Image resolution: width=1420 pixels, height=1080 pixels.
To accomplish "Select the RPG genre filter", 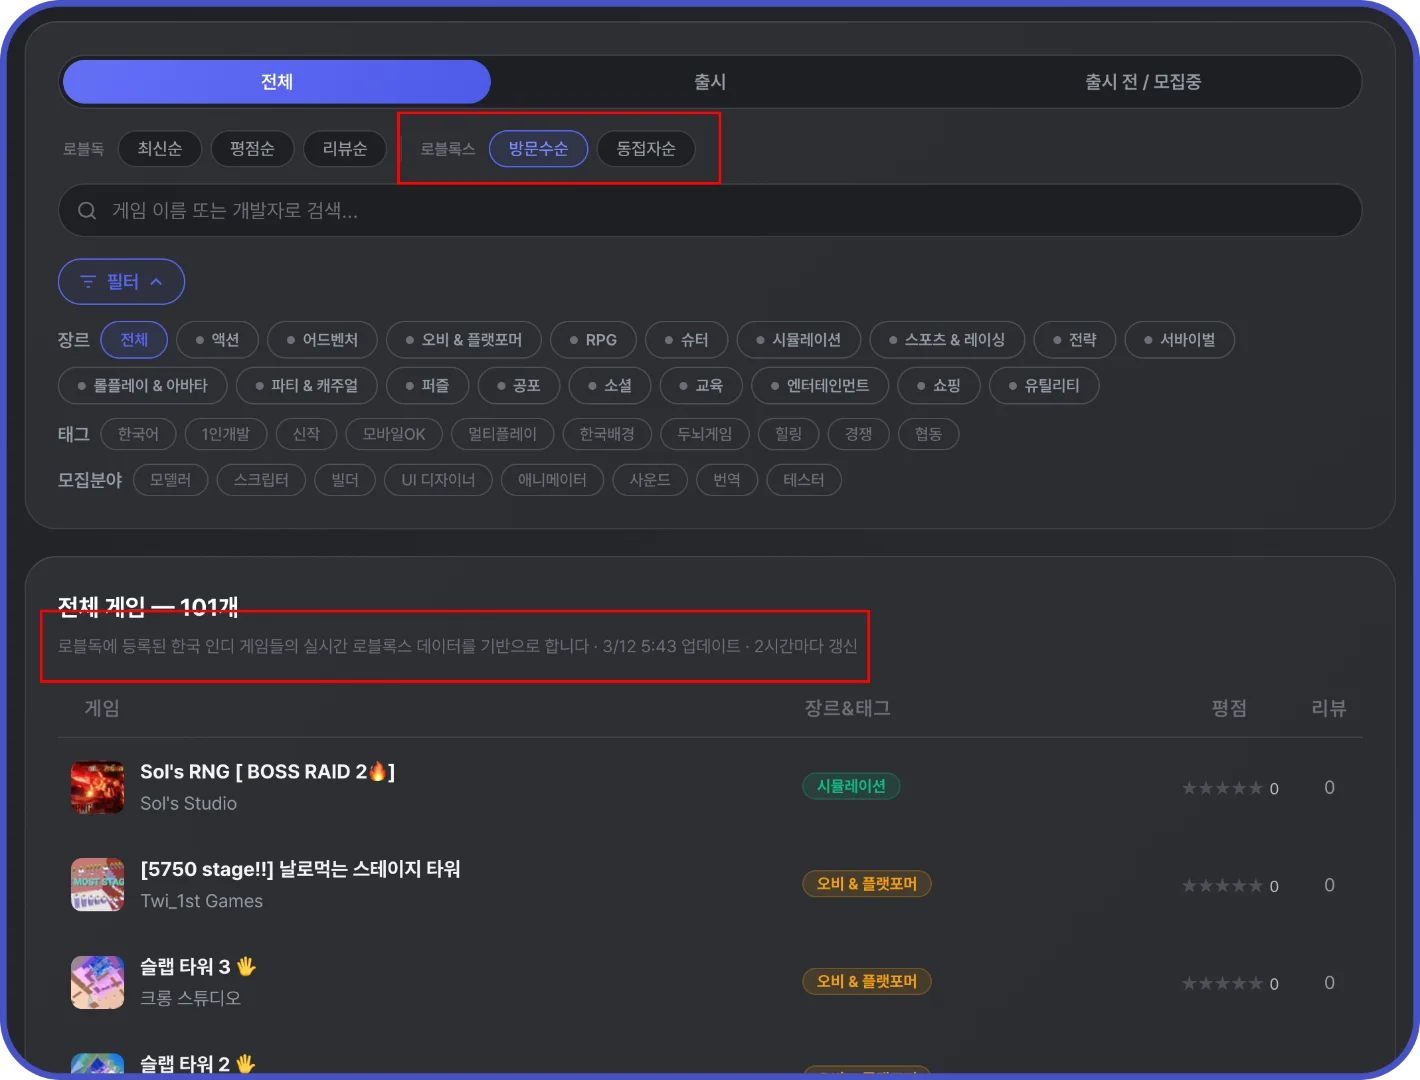I will click(x=593, y=339).
